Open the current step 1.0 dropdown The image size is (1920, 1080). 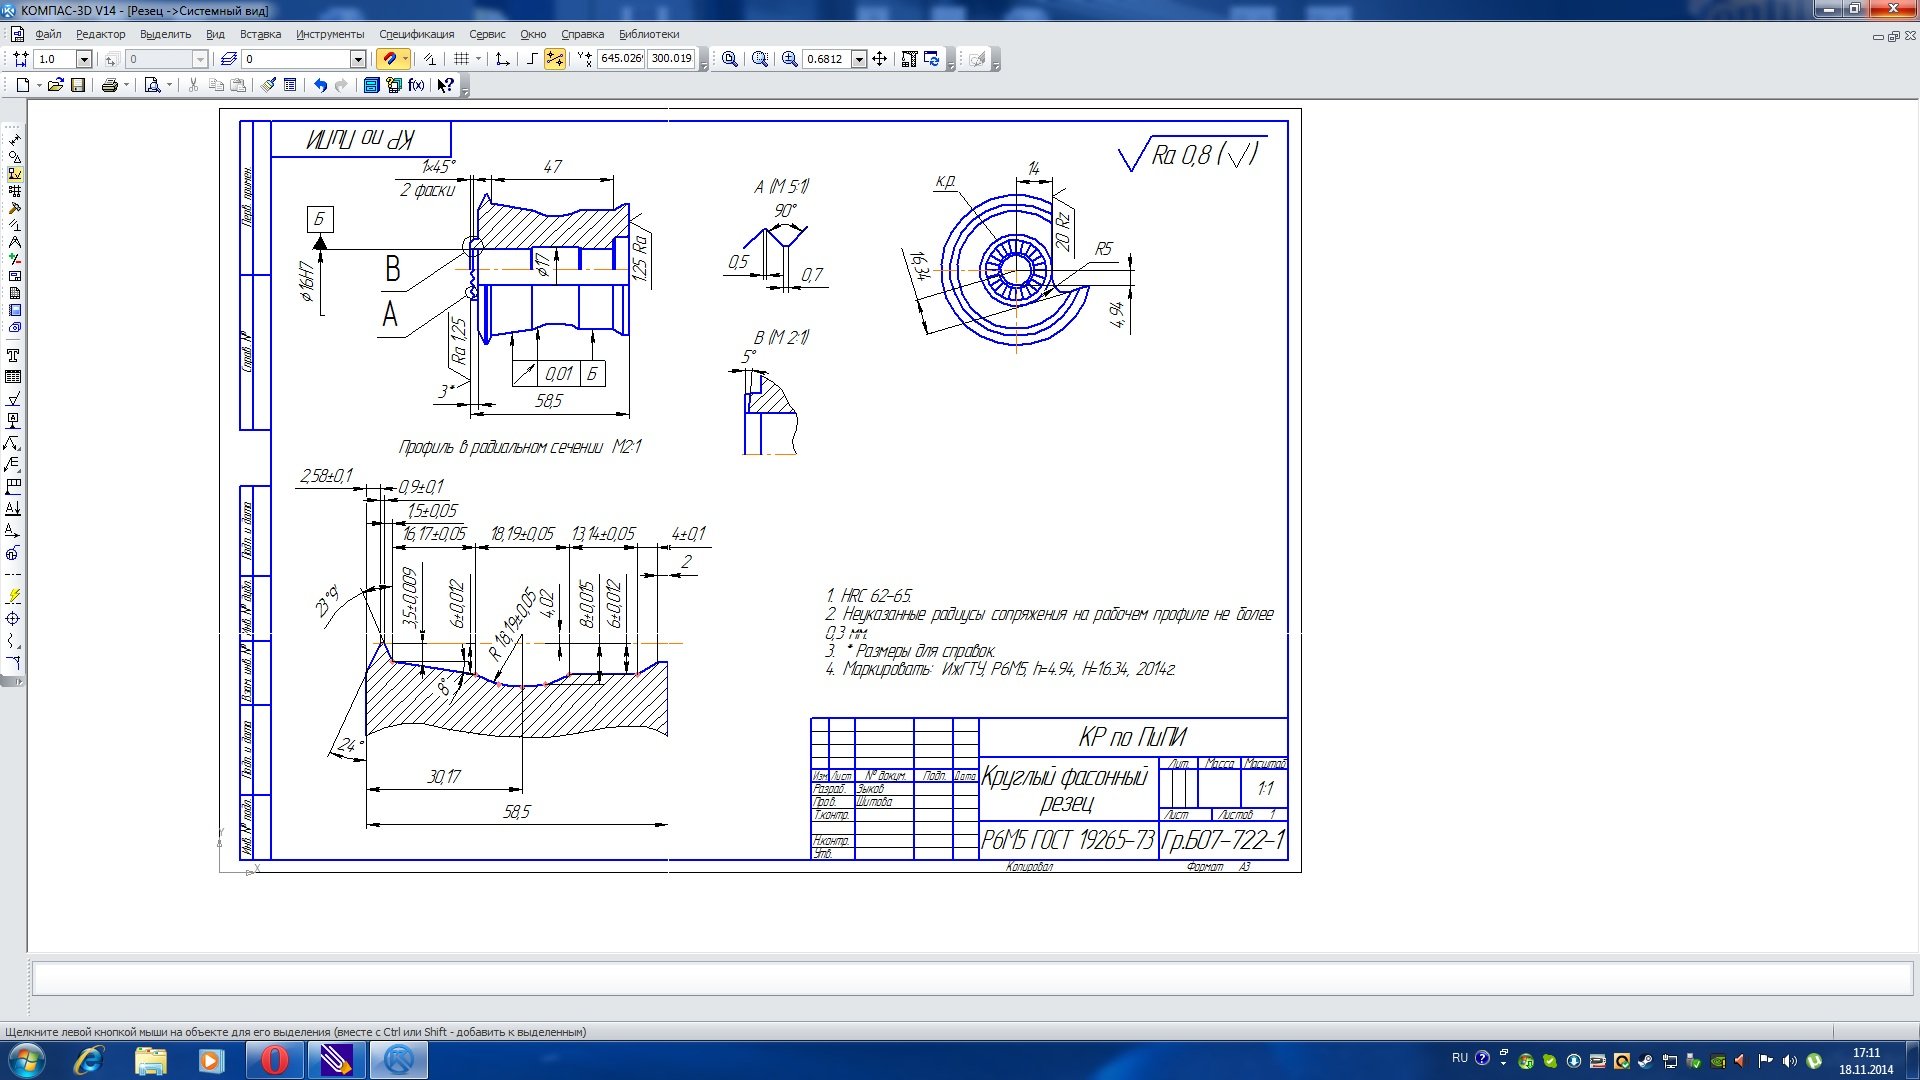84,59
